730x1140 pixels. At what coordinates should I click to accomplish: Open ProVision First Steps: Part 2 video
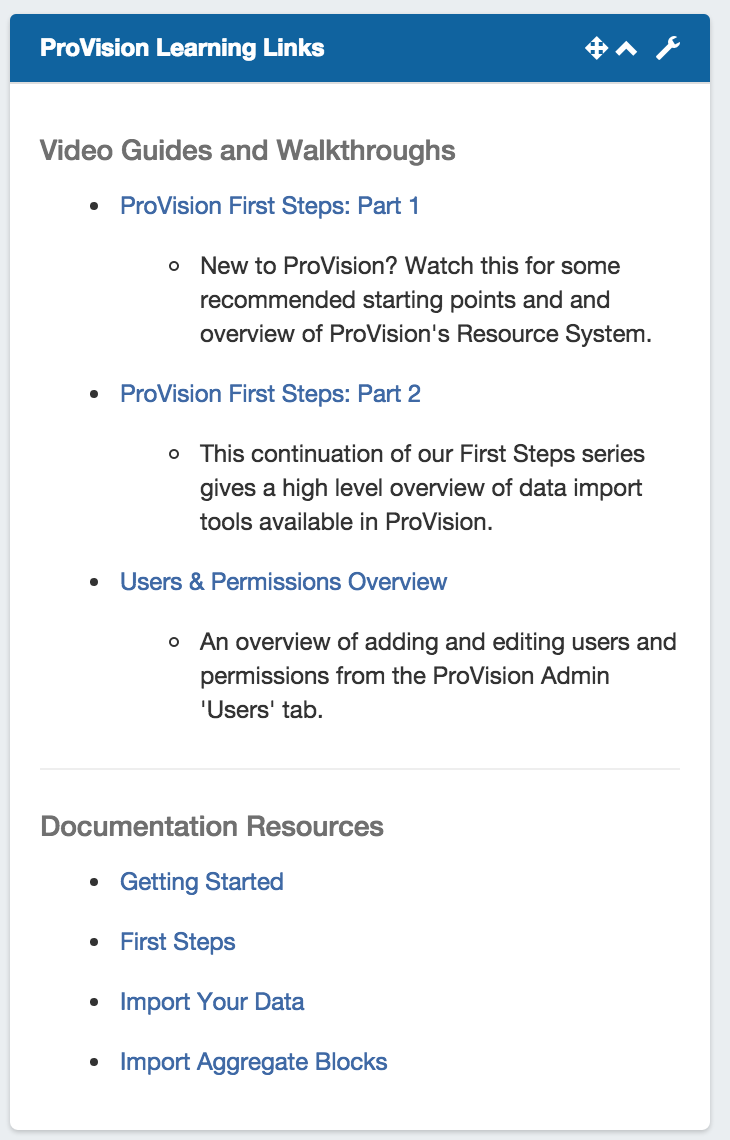point(270,394)
